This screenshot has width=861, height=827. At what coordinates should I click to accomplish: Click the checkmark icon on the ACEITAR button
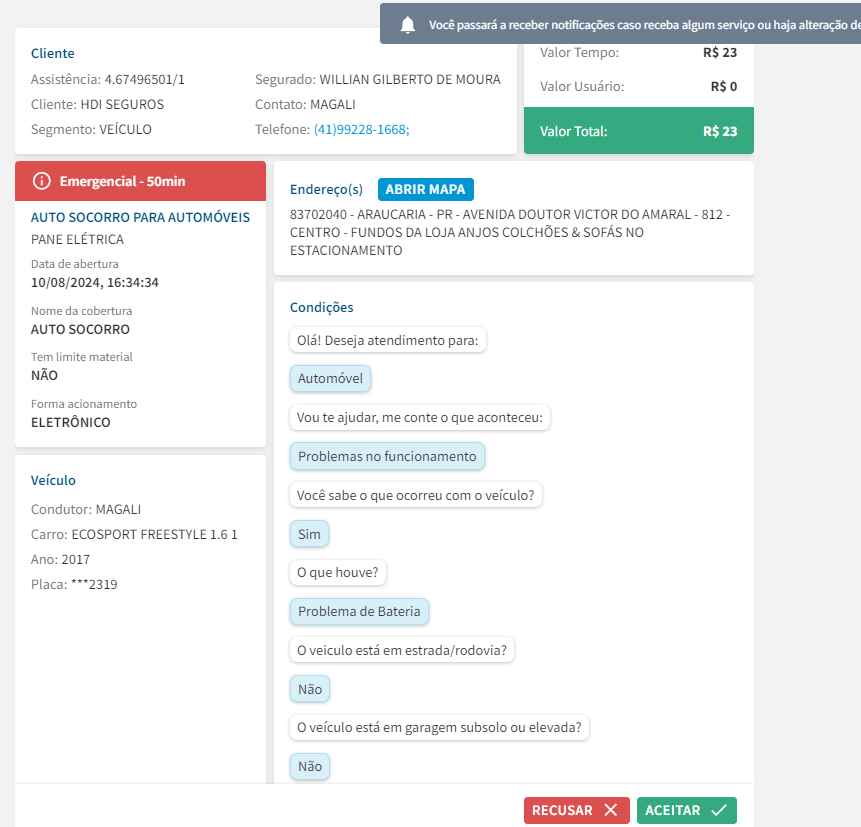[718, 810]
